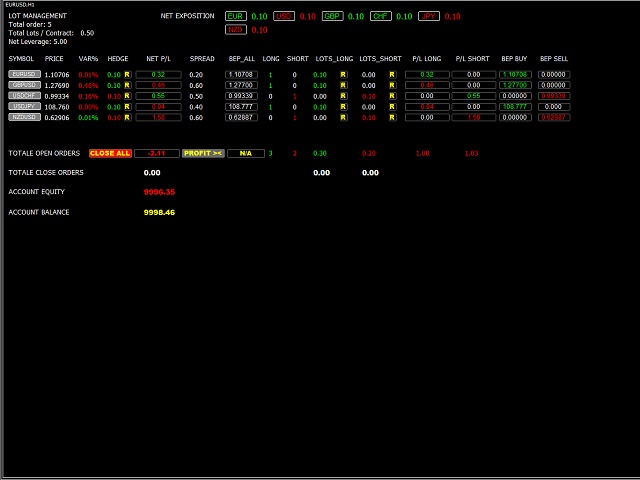
Task: Click the red CLOSE ALL button
Action: [x=110, y=153]
